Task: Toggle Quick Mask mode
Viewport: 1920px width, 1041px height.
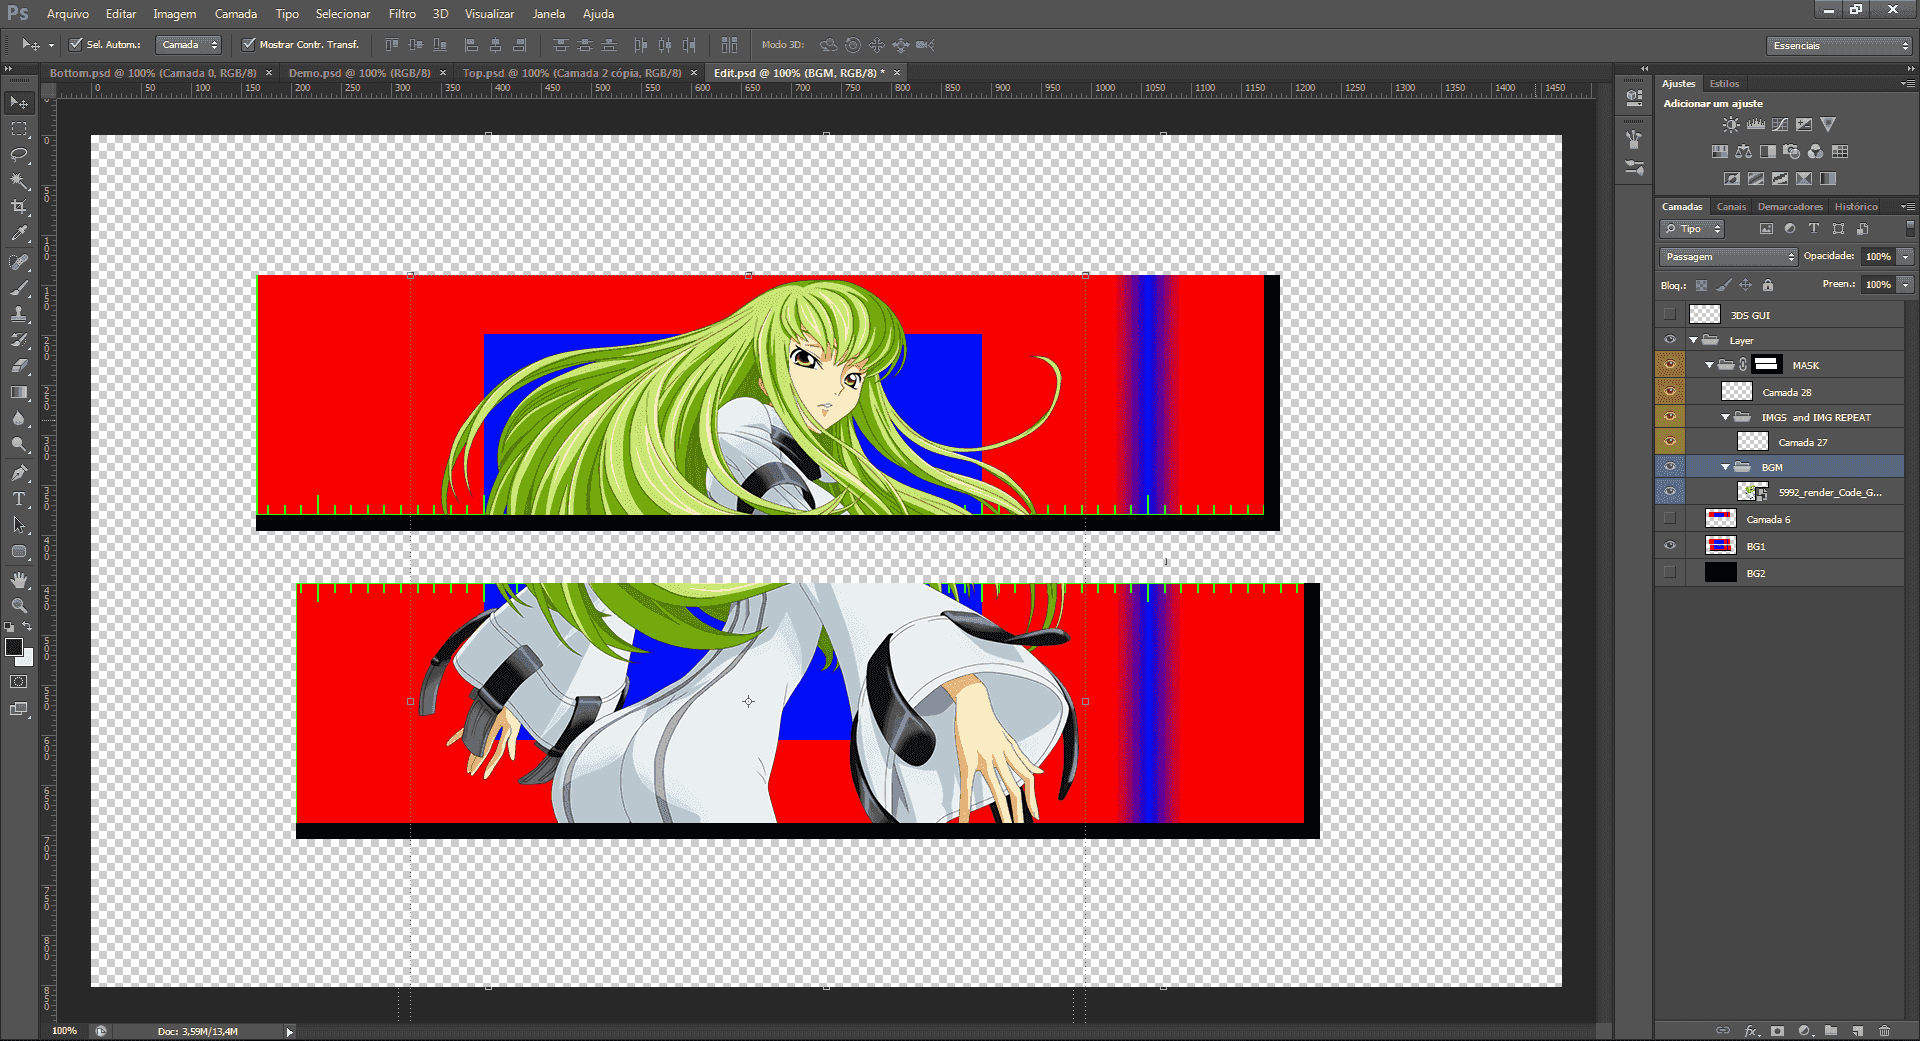Action: [19, 682]
